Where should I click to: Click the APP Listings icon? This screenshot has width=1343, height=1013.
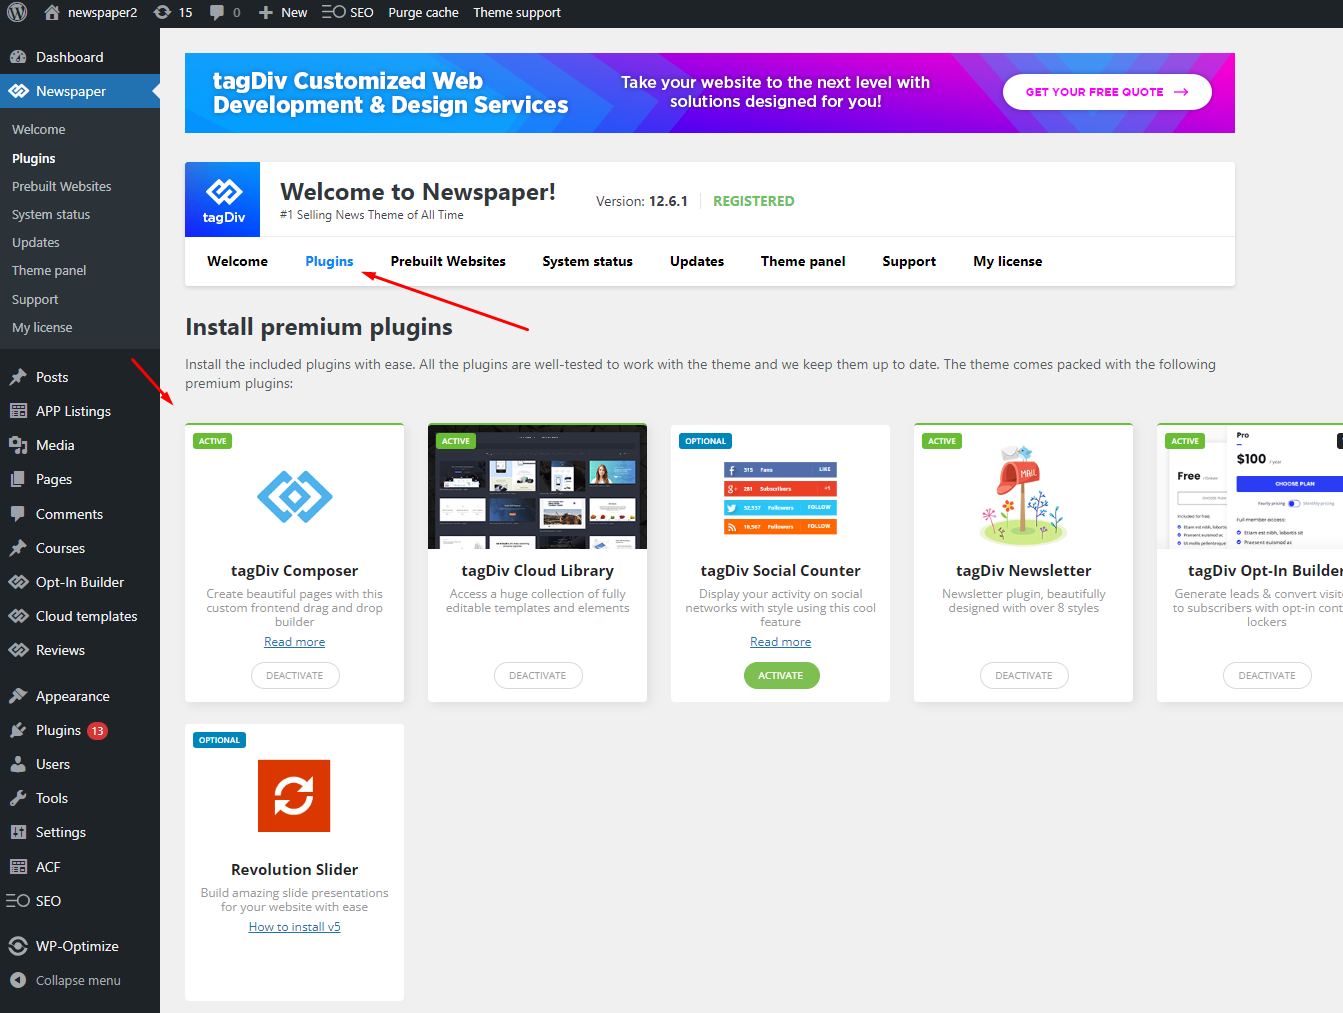coord(18,411)
